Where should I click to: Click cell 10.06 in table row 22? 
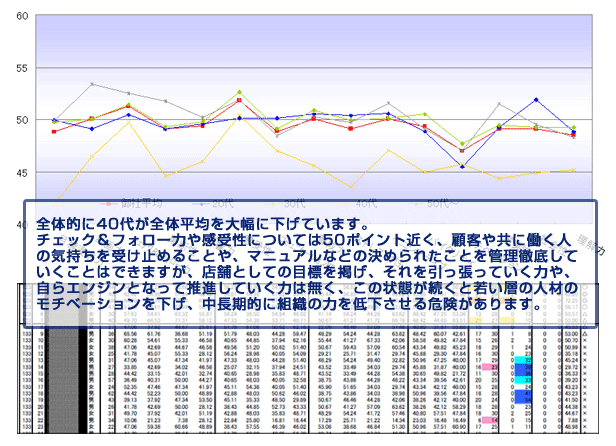130,420
